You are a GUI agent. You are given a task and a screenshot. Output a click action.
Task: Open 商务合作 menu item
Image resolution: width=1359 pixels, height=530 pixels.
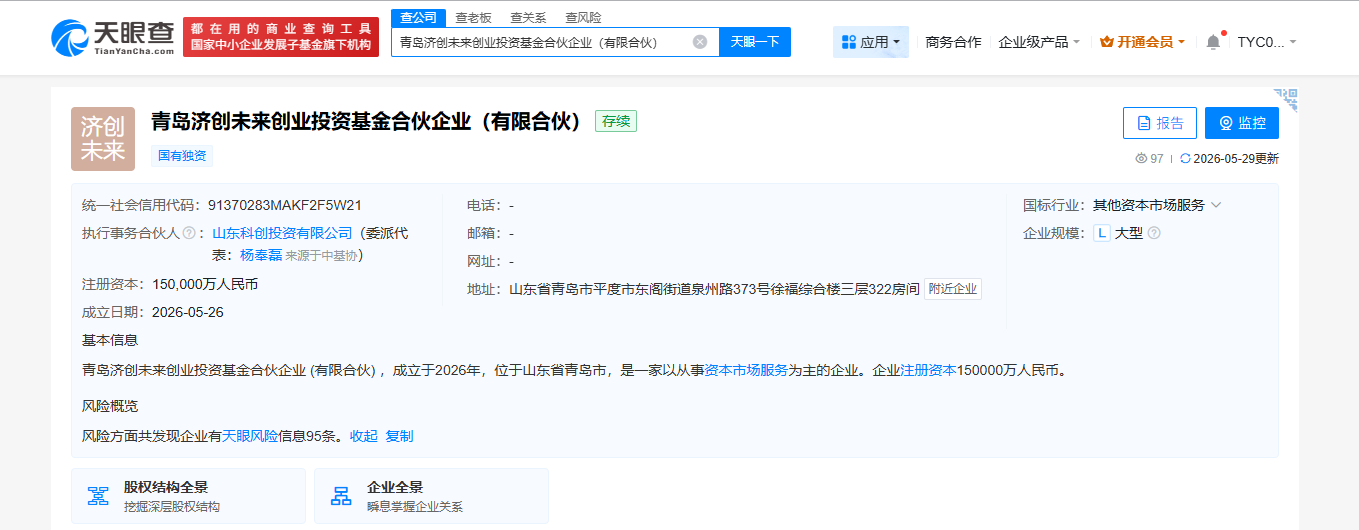(x=953, y=42)
